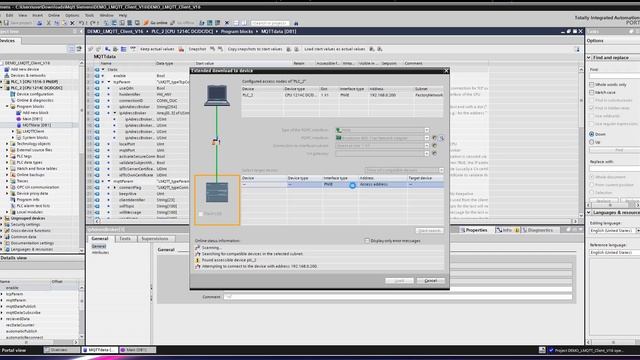This screenshot has width=640, height=360.
Task: Click the Main [OB1] block icon in tree
Action: tap(19, 119)
